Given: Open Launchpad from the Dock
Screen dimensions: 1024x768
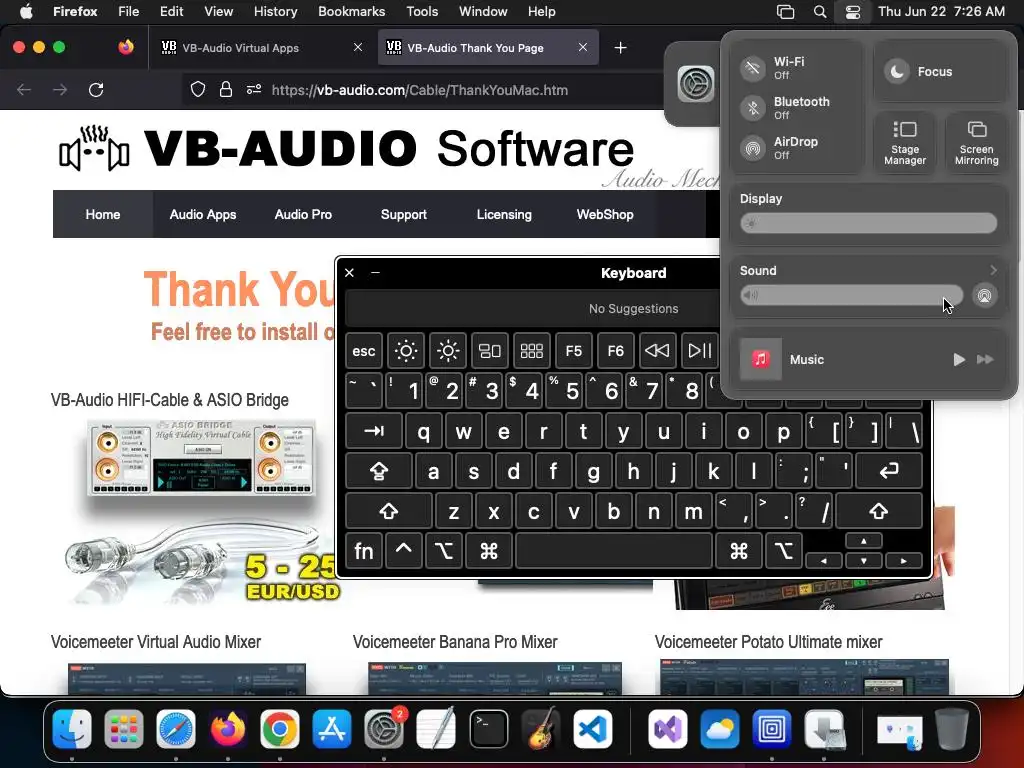Looking at the screenshot, I should [x=123, y=729].
